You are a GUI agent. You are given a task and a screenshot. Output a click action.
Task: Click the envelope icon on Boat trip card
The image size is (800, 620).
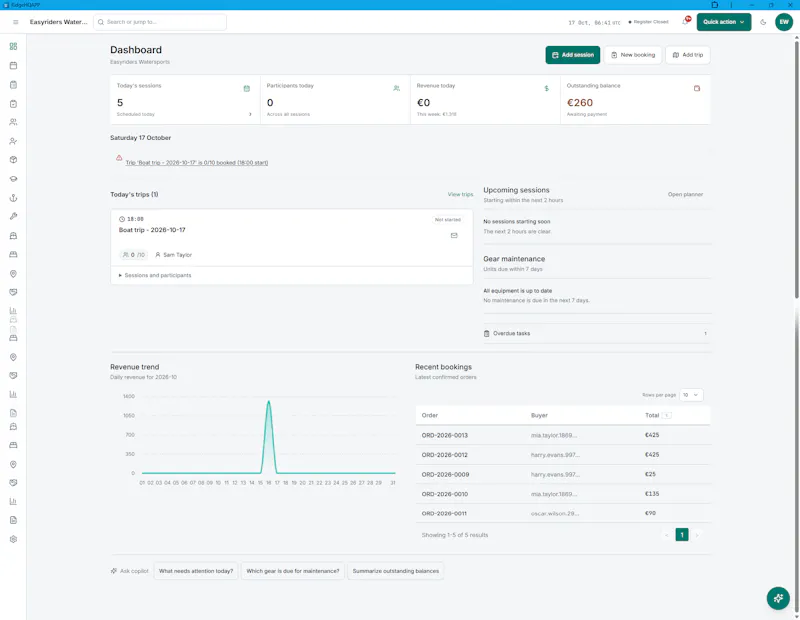pyautogui.click(x=454, y=235)
